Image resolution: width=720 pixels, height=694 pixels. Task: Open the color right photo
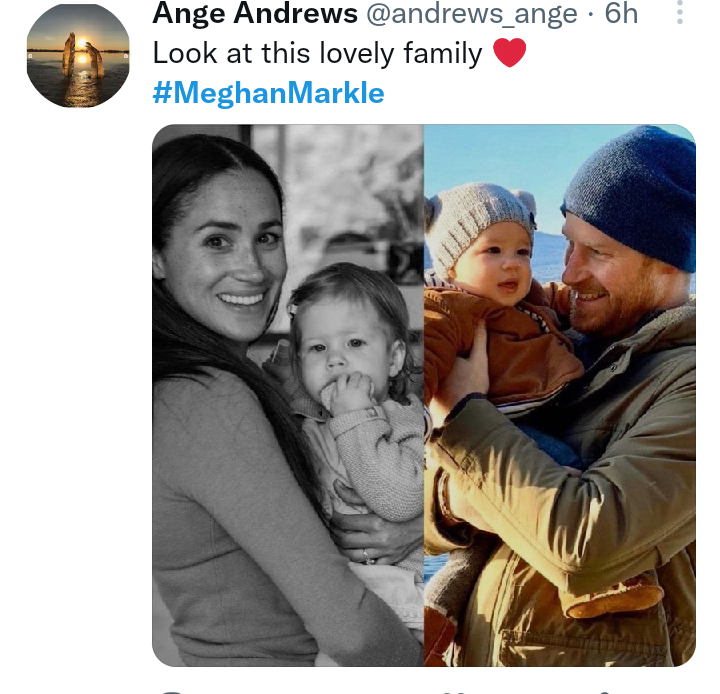point(559,395)
